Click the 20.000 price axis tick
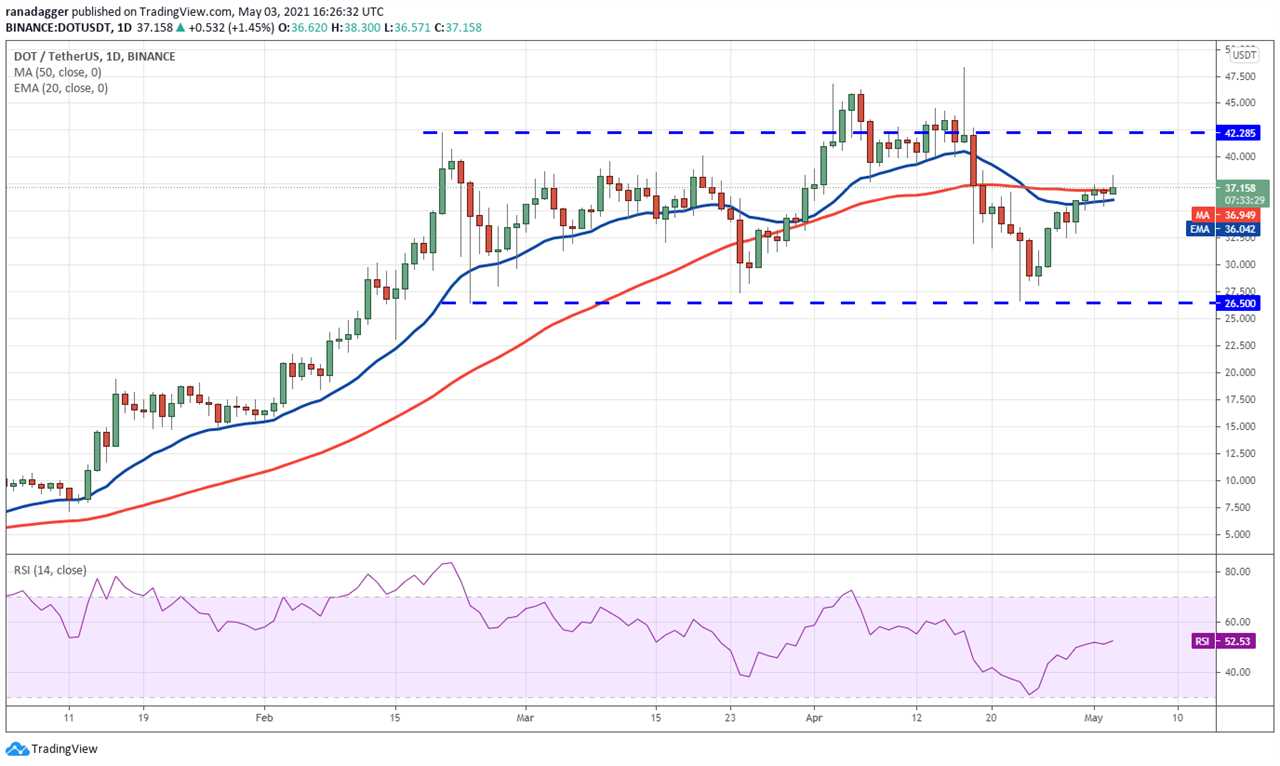The width and height of the screenshot is (1280, 766). pyautogui.click(x=1241, y=373)
